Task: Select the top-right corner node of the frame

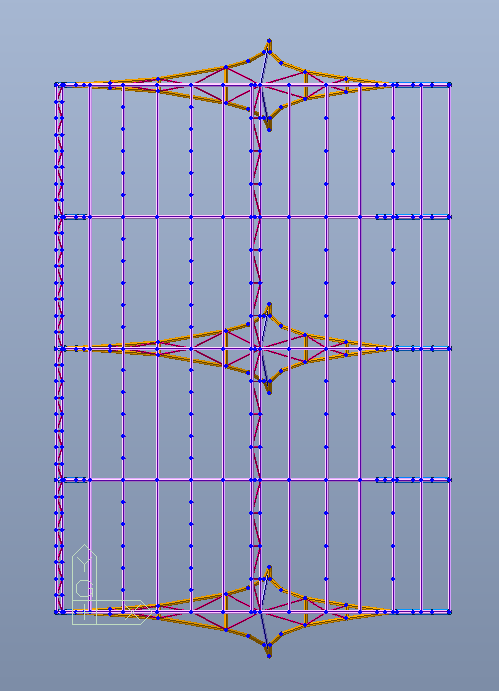Action: pyautogui.click(x=449, y=84)
